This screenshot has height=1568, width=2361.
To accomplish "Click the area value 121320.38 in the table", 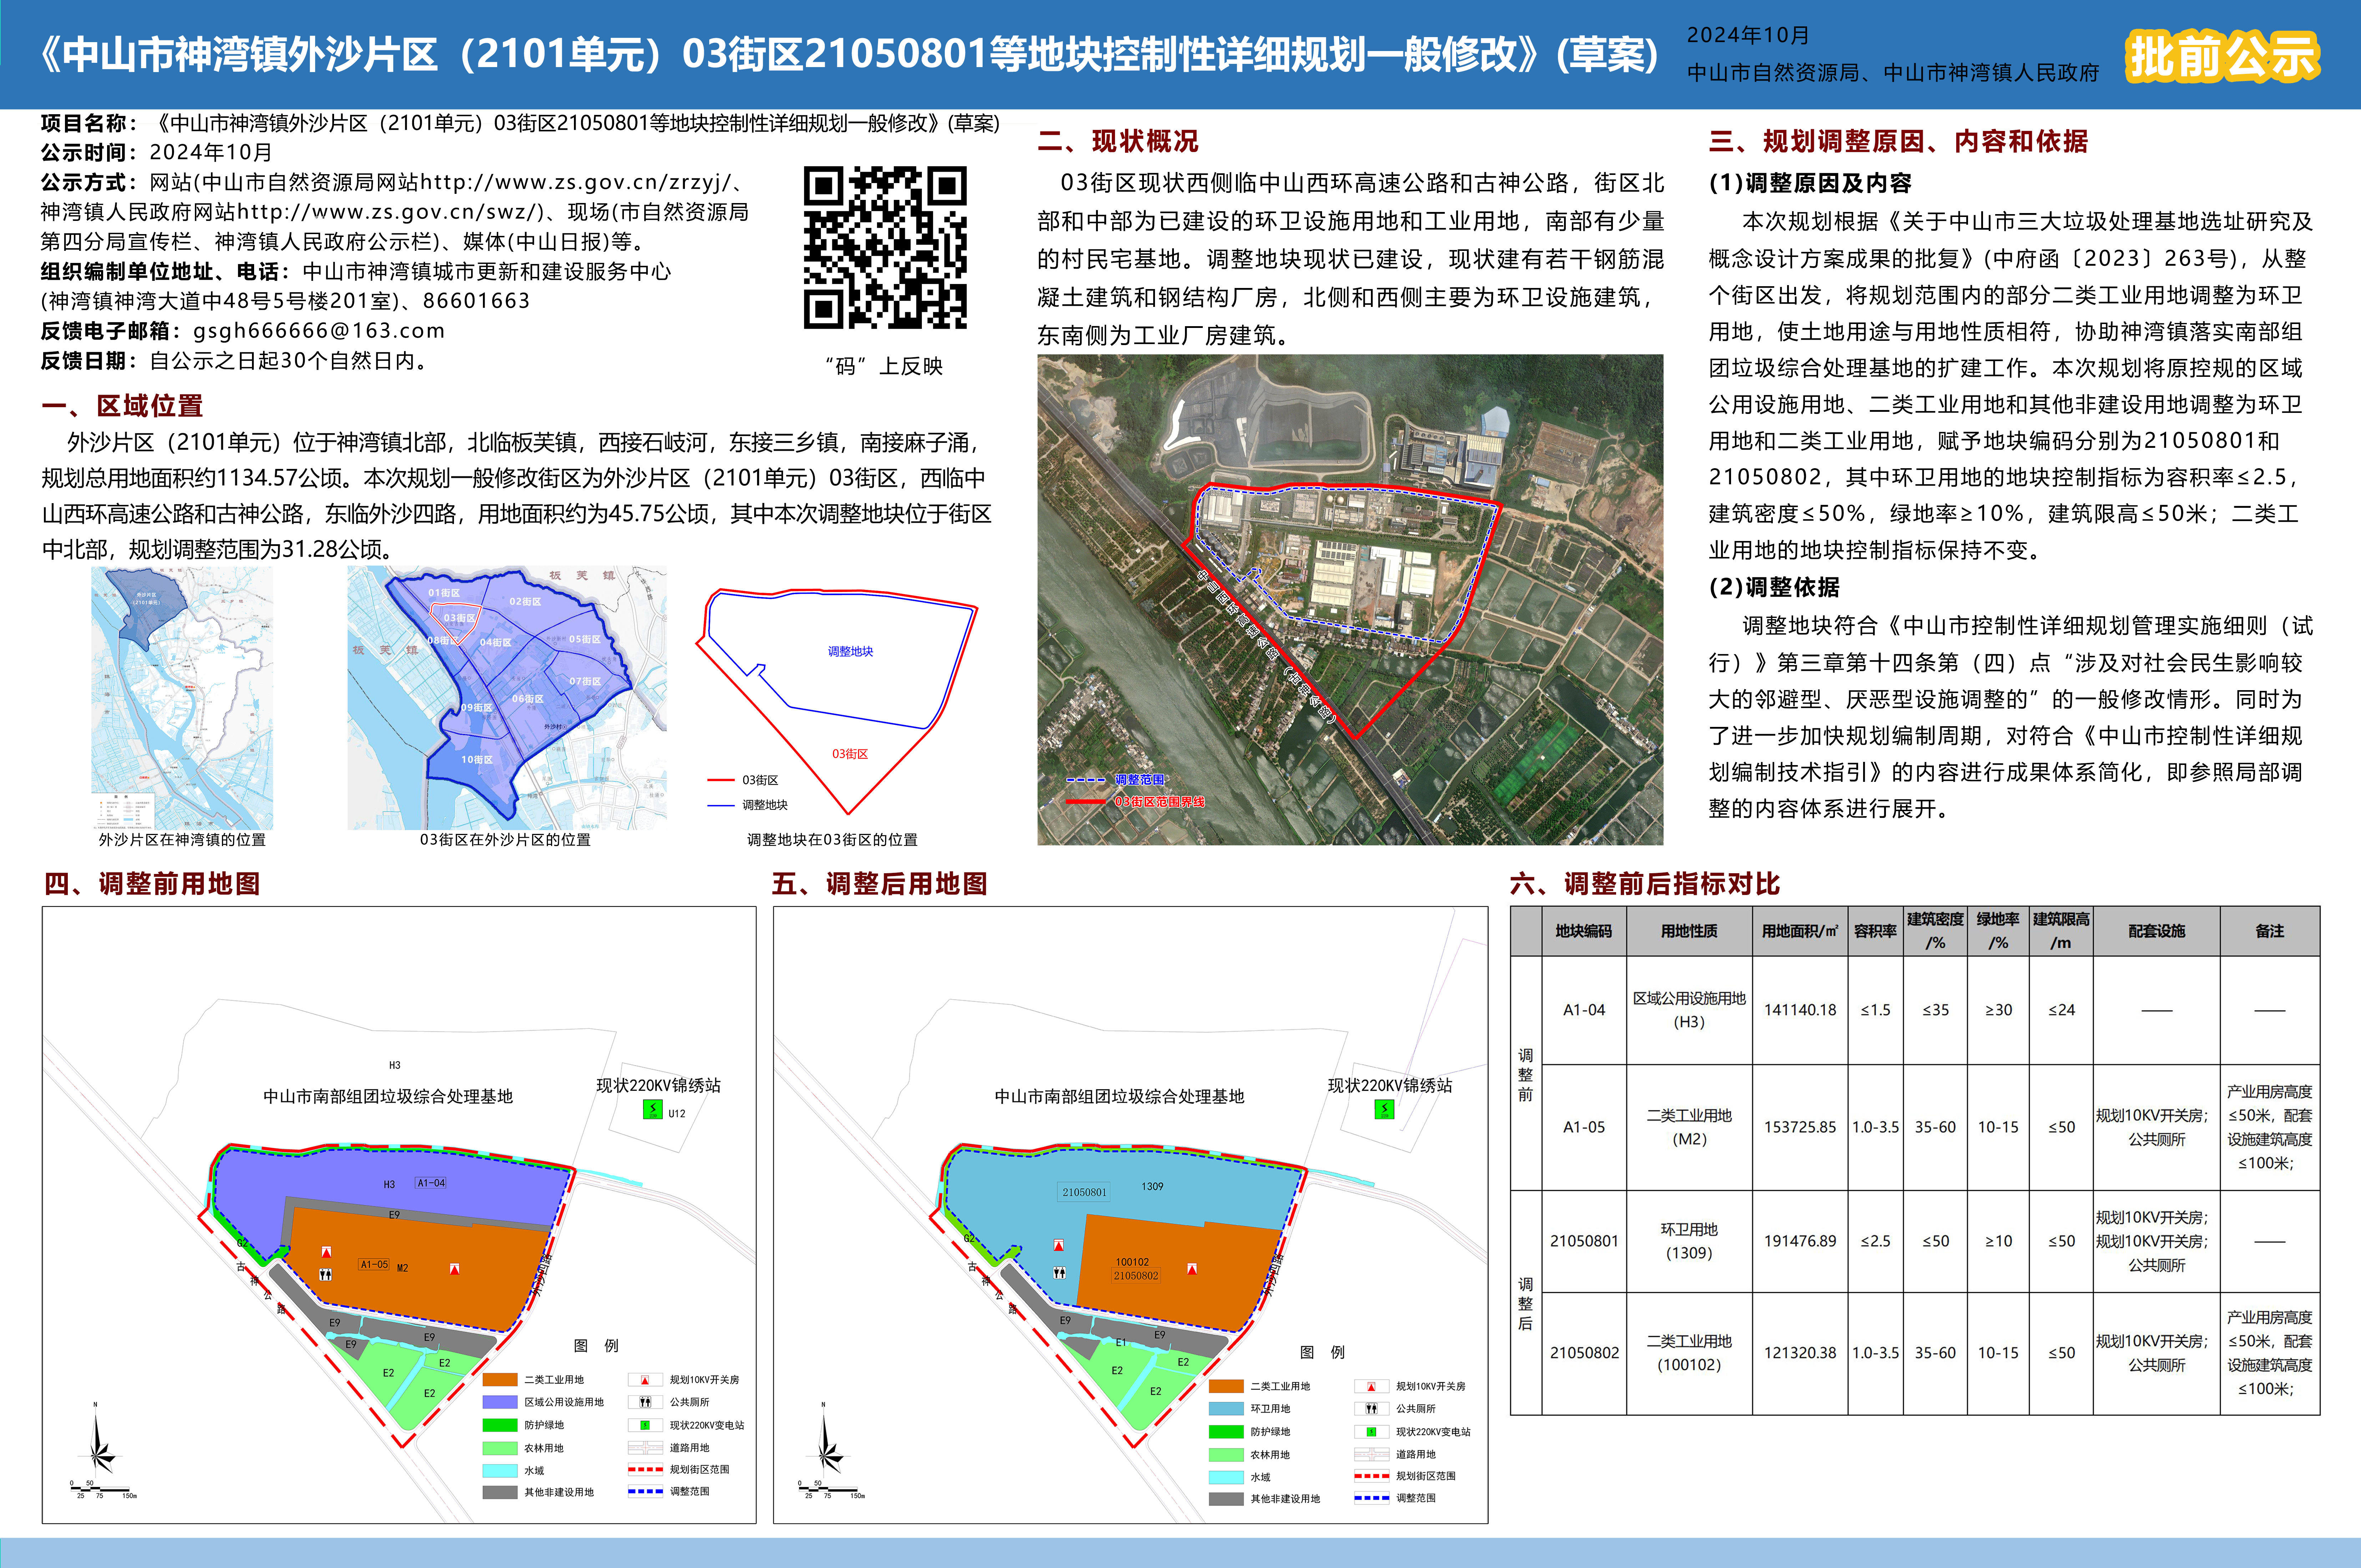I will point(1800,1353).
